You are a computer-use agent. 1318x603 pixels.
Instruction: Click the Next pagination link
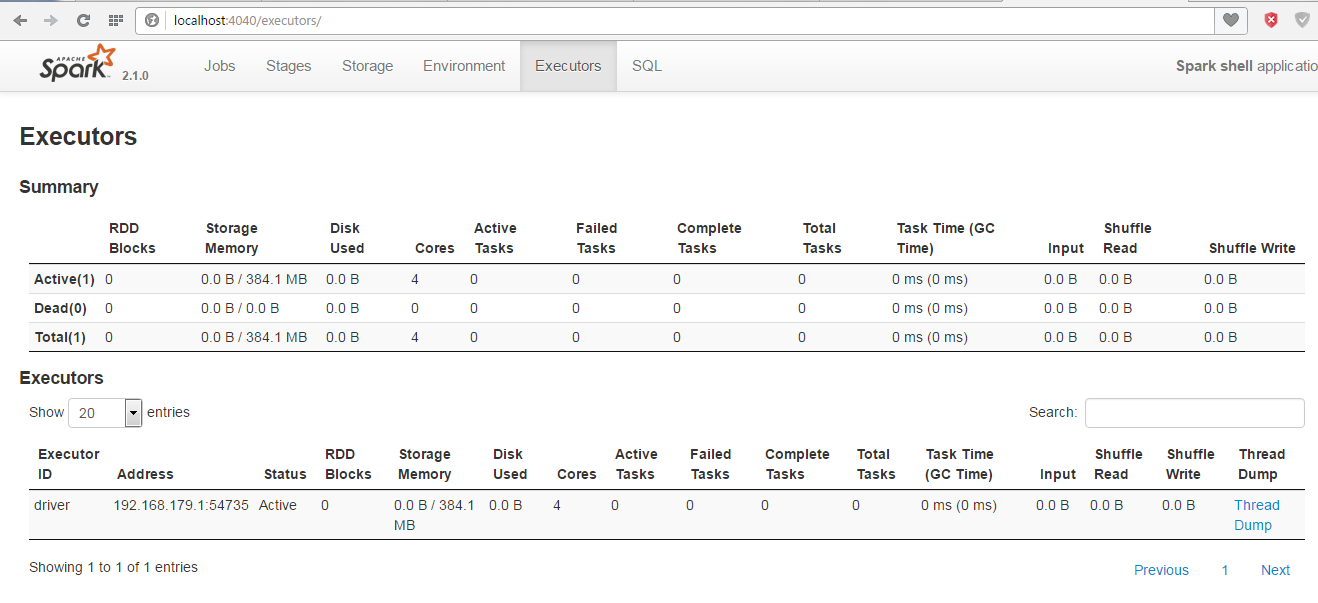coord(1275,570)
